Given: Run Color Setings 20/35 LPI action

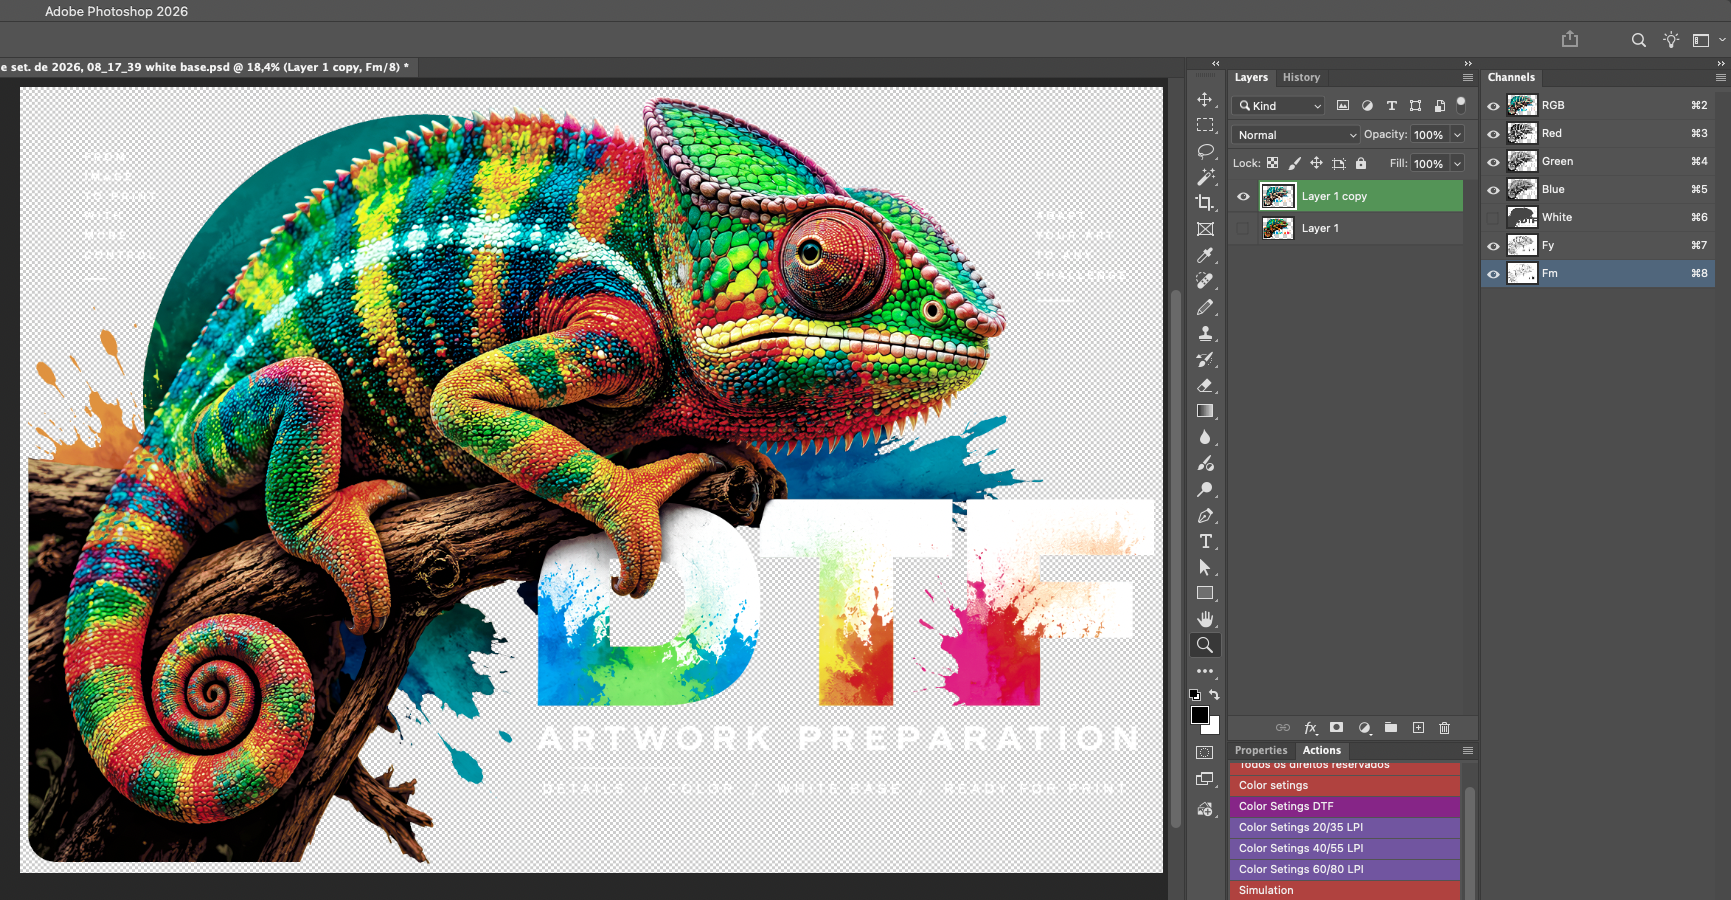Looking at the screenshot, I should point(1345,827).
